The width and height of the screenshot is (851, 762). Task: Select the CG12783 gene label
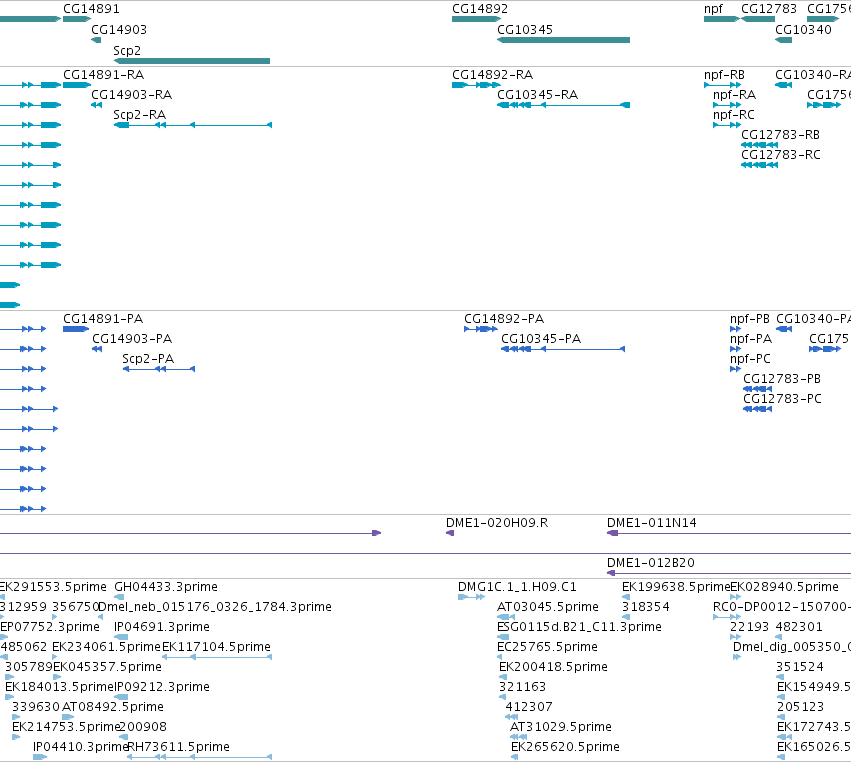(x=769, y=9)
